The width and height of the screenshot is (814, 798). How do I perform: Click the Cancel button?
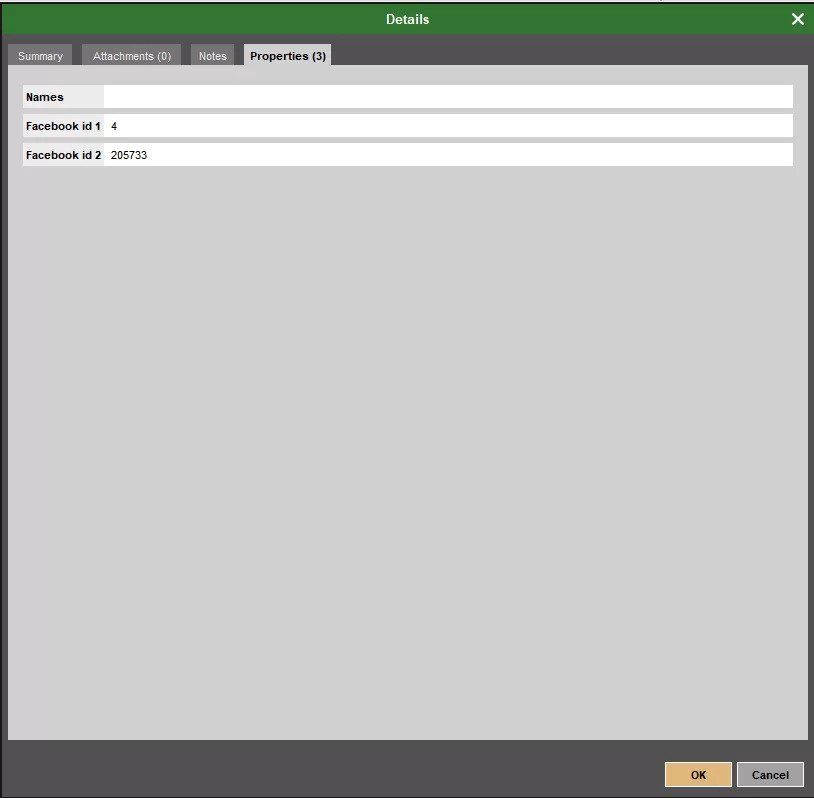coord(770,775)
